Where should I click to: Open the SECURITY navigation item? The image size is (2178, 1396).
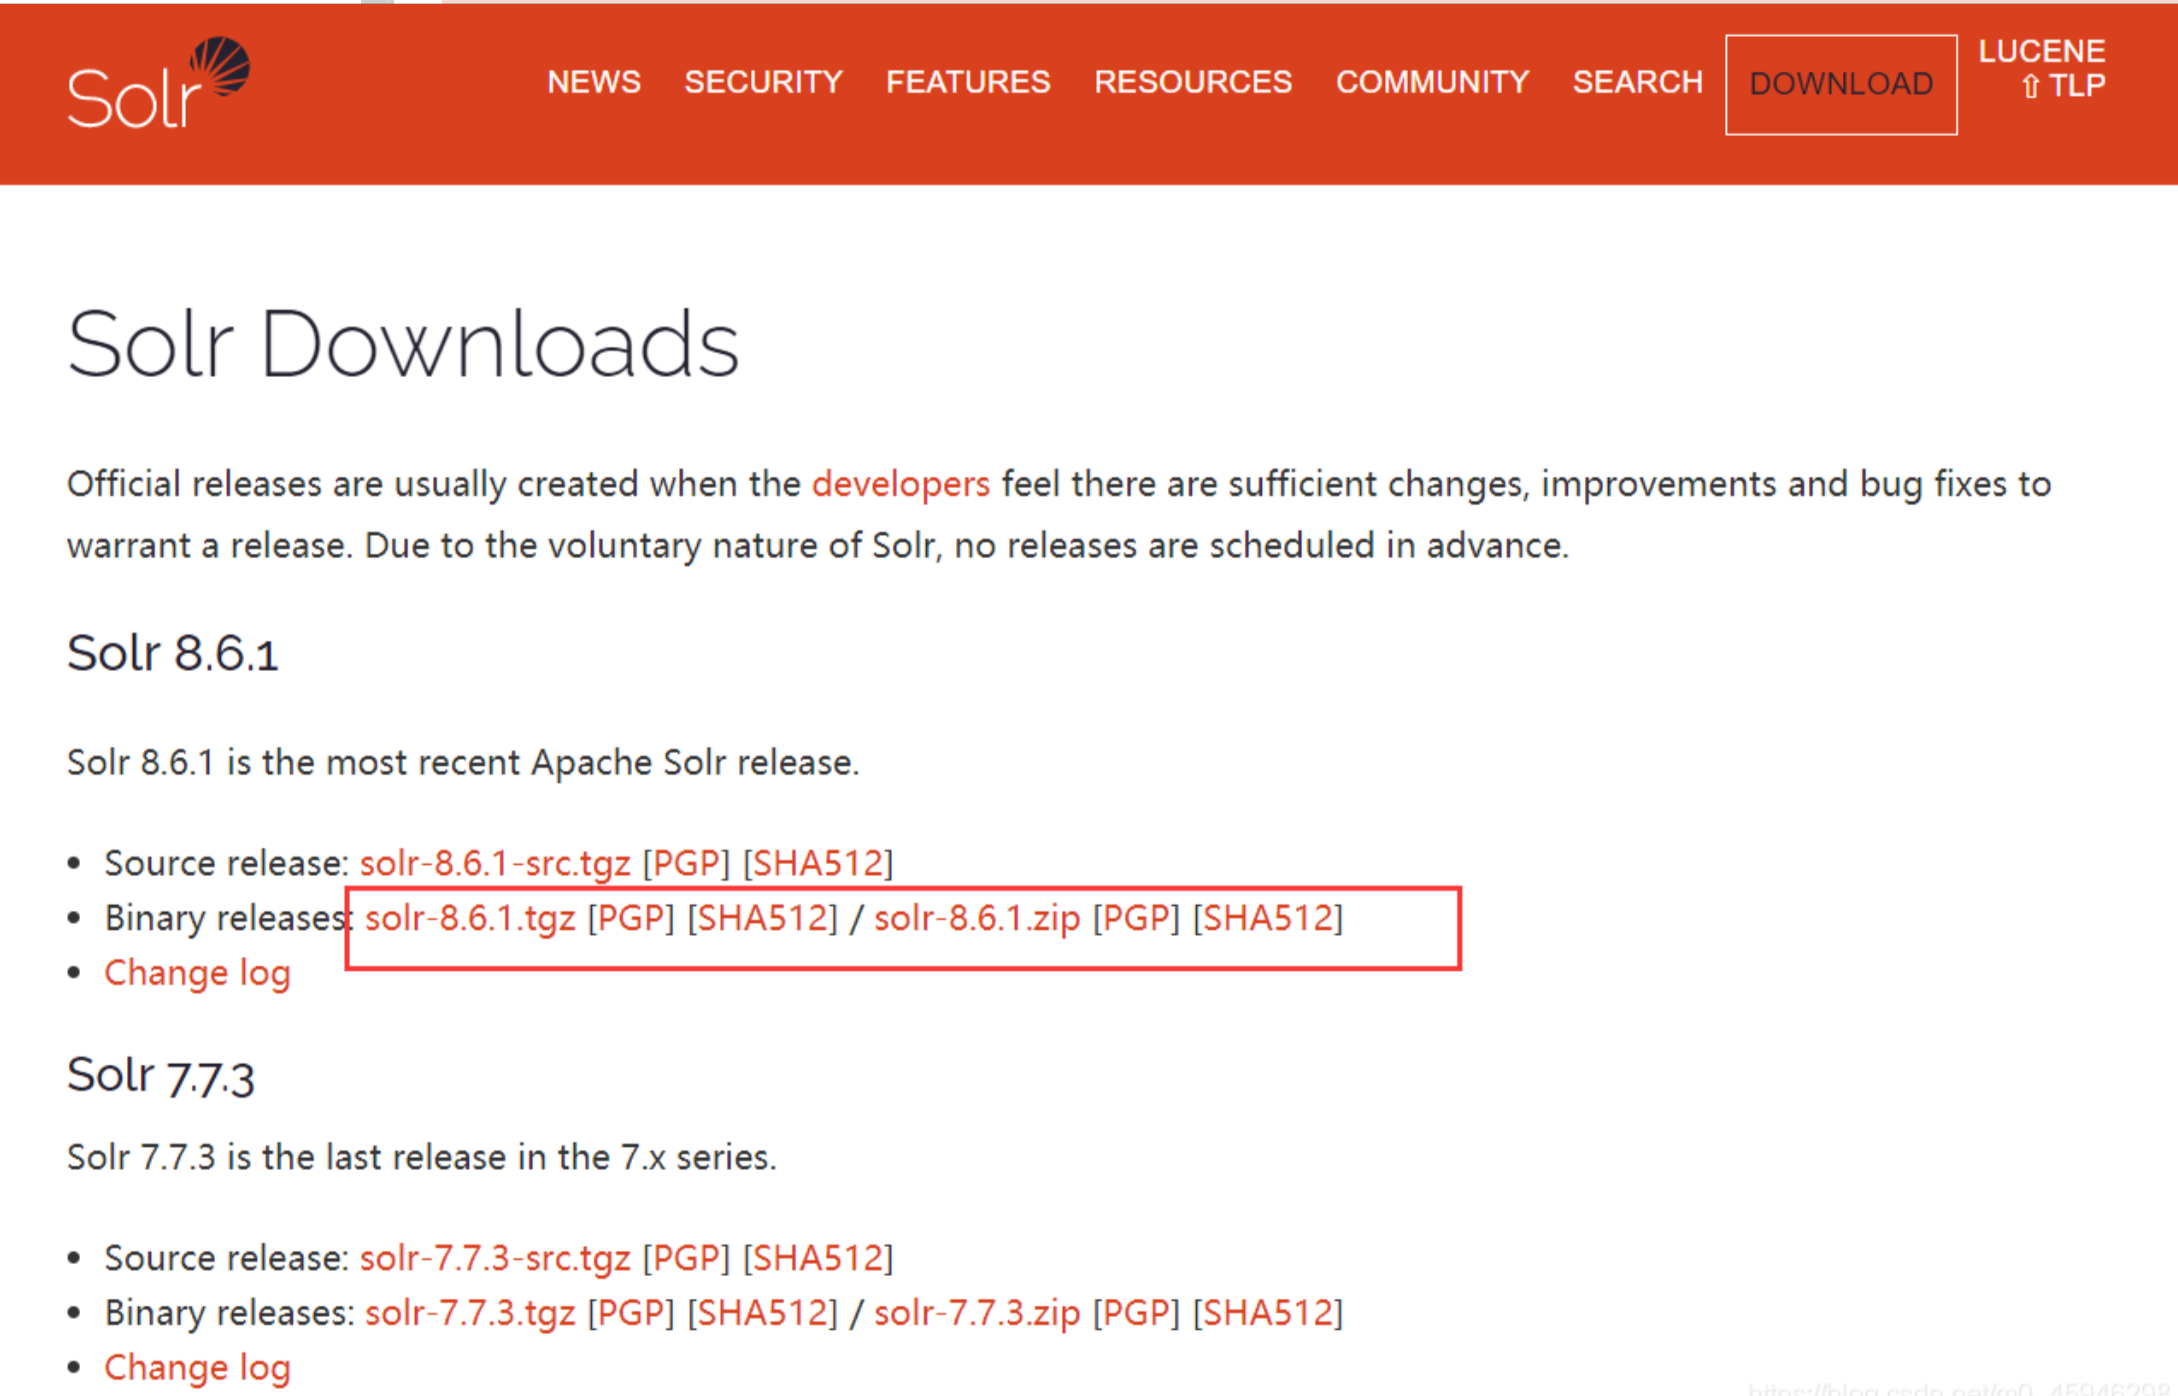pyautogui.click(x=763, y=82)
